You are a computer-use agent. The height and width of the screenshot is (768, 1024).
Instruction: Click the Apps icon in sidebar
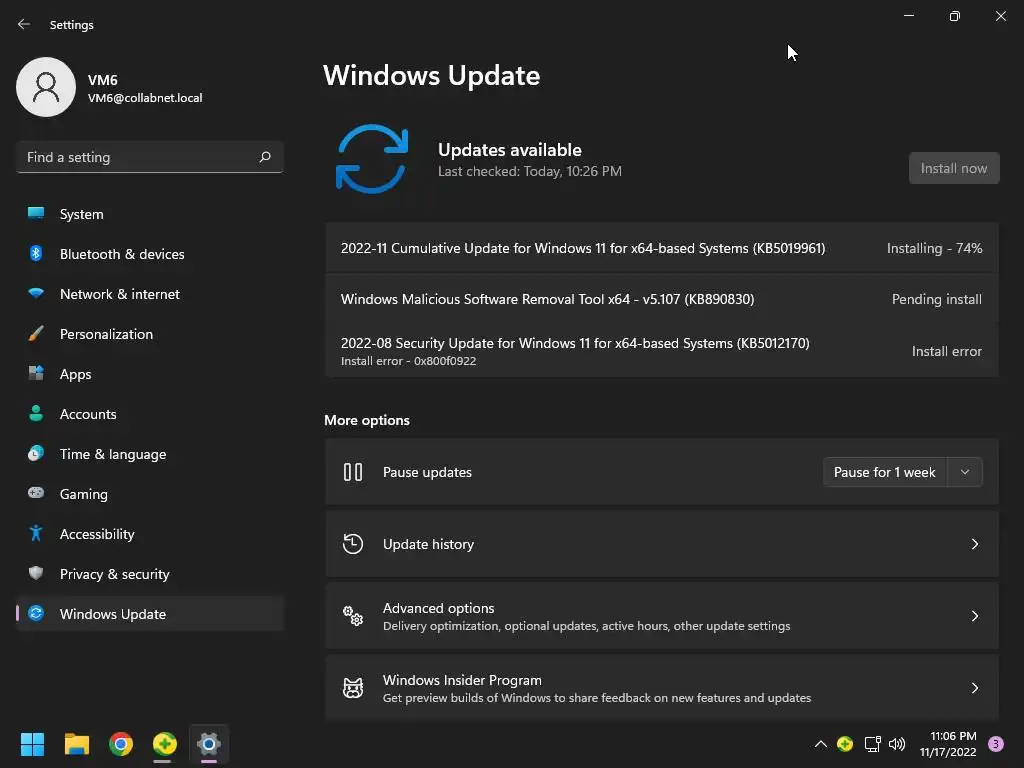[x=36, y=374]
